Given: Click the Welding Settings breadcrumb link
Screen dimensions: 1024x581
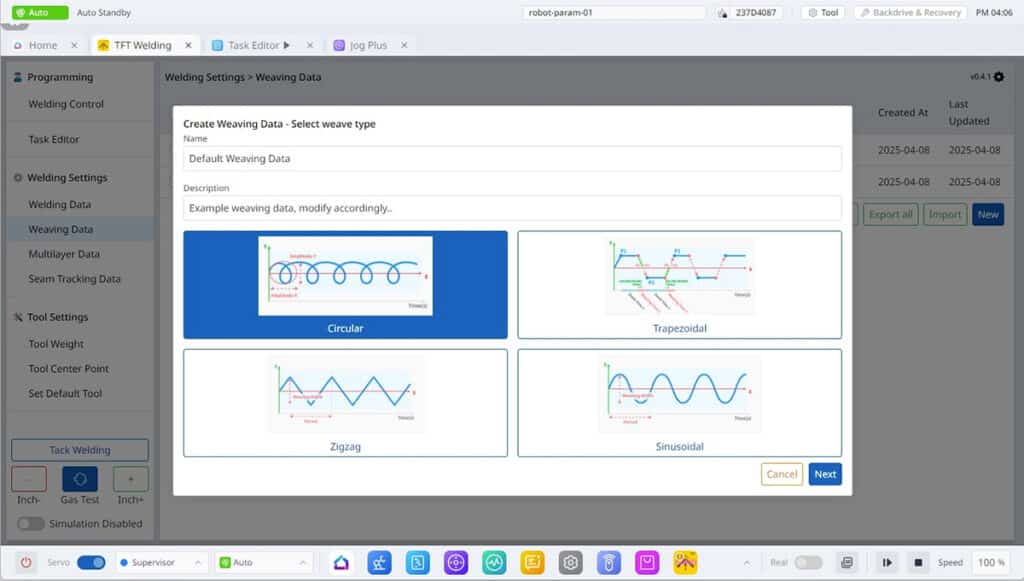Looking at the screenshot, I should [204, 77].
